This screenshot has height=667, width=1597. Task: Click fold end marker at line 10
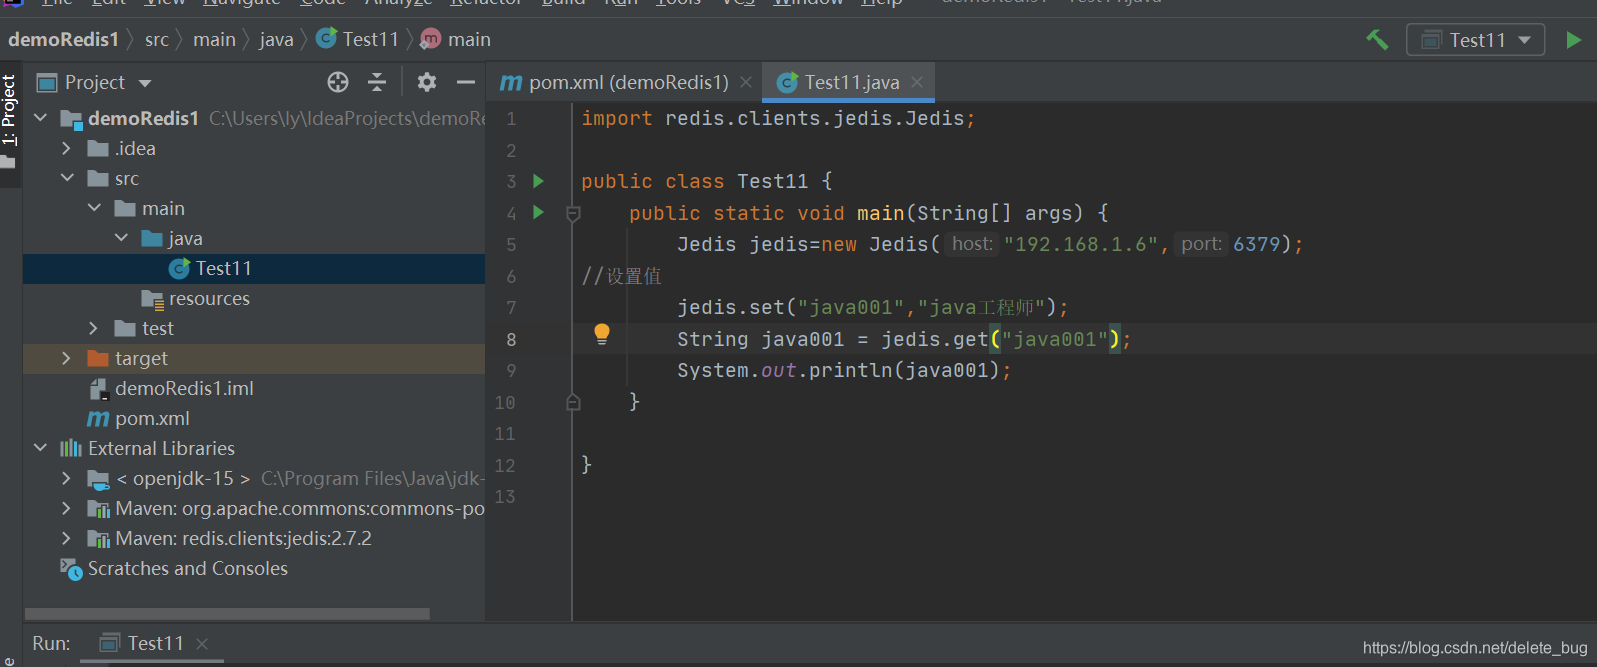pos(573,402)
